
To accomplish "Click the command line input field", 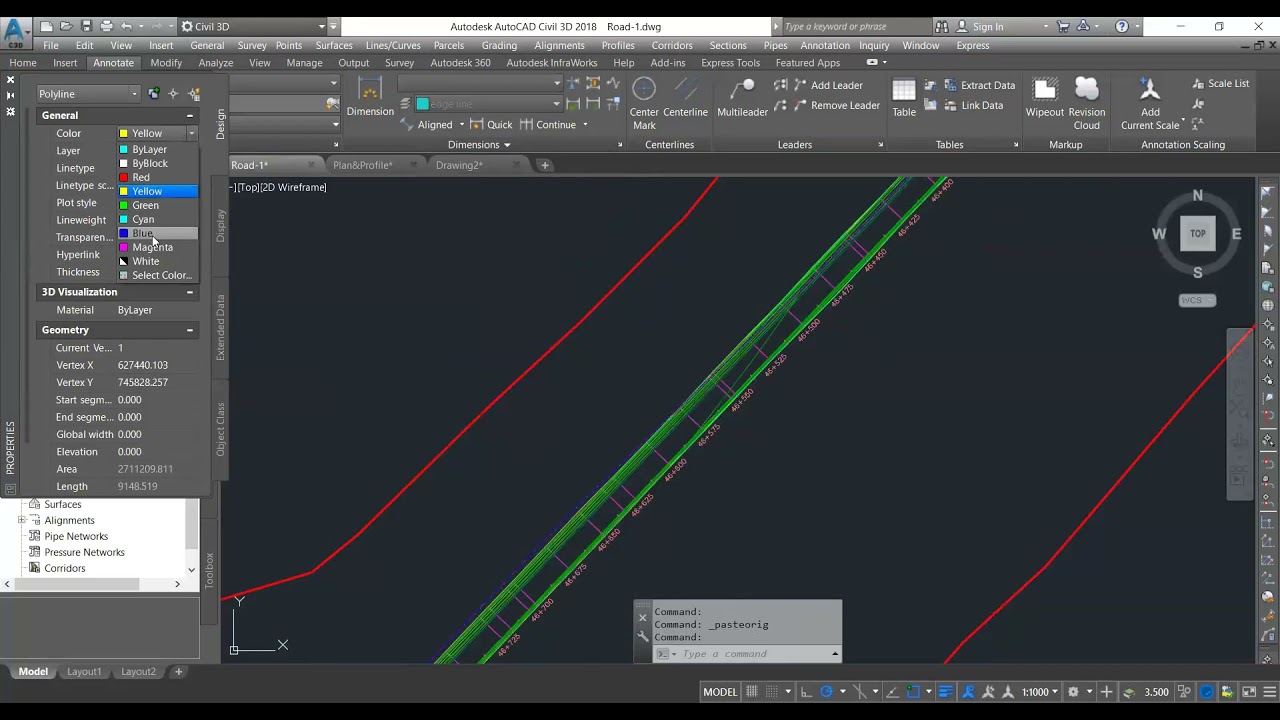I will point(754,654).
